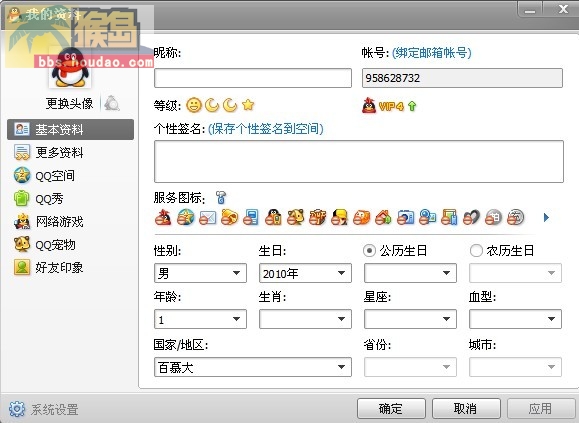Screen dimensions: 579x423
Task: Click the Qzone star globe service icon
Action: 185,217
